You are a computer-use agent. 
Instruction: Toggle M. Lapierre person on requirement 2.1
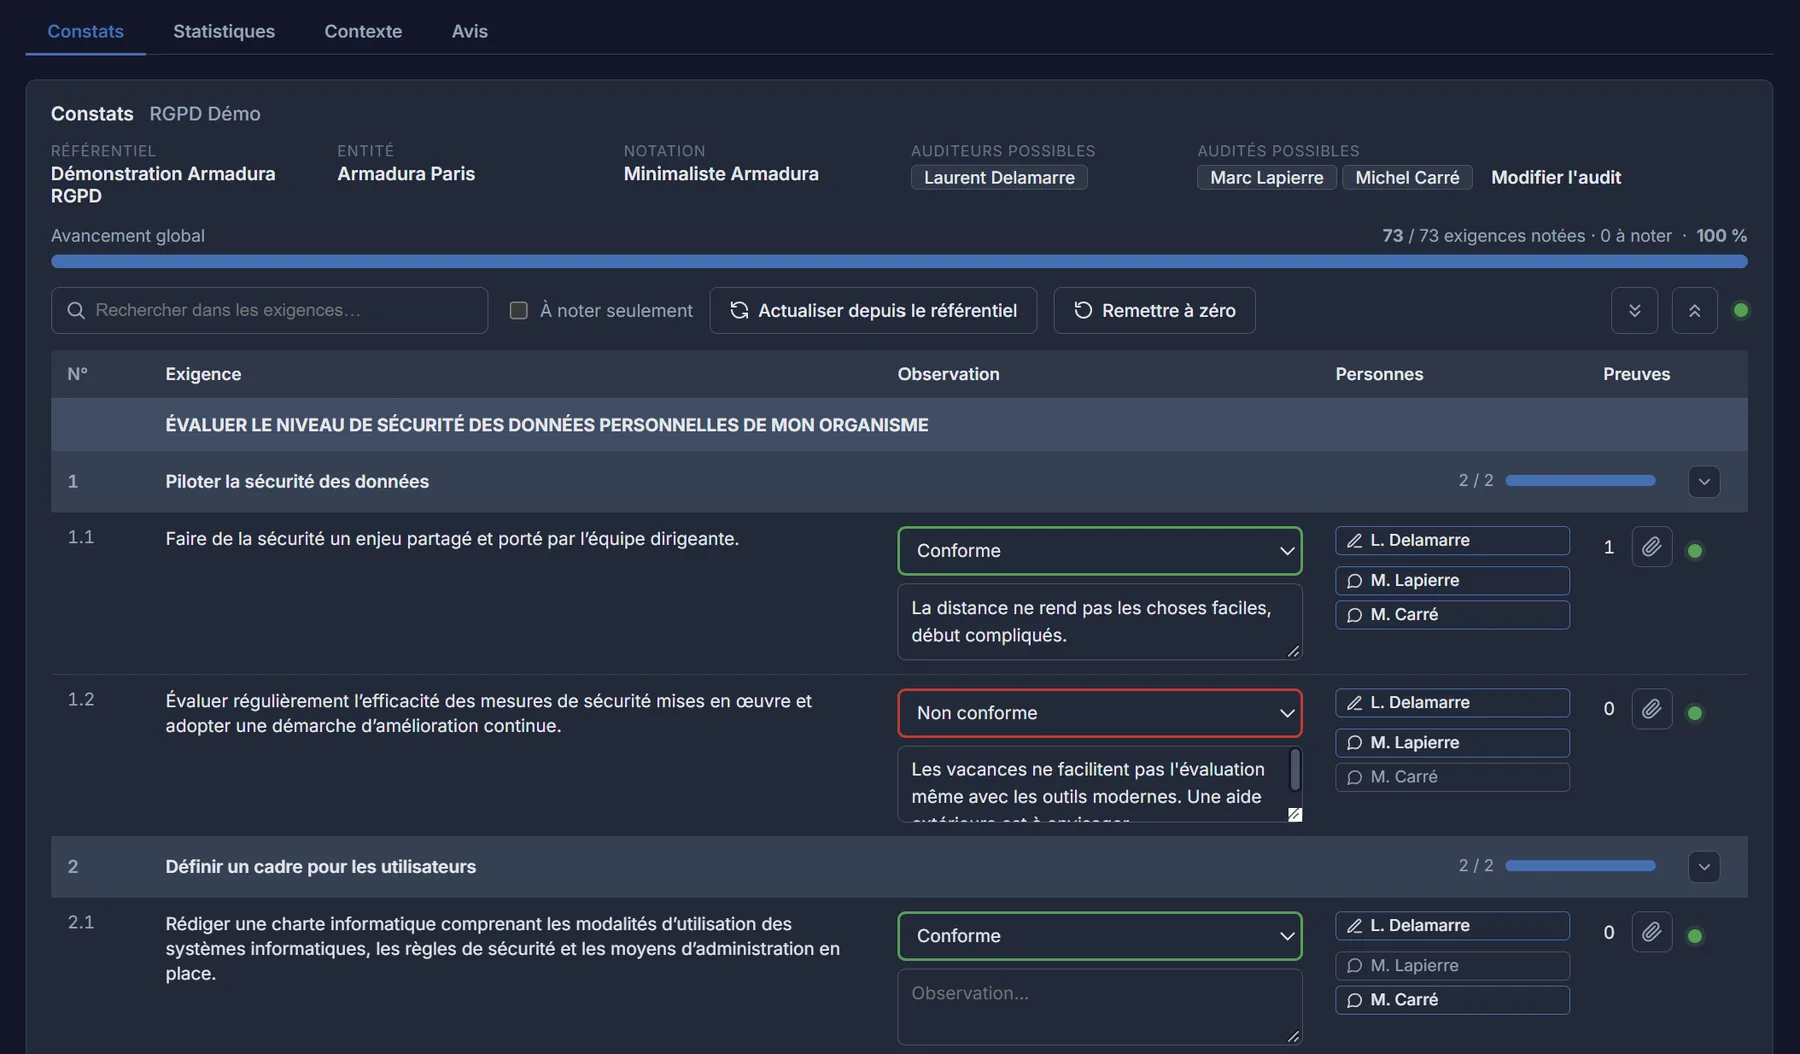1452,966
